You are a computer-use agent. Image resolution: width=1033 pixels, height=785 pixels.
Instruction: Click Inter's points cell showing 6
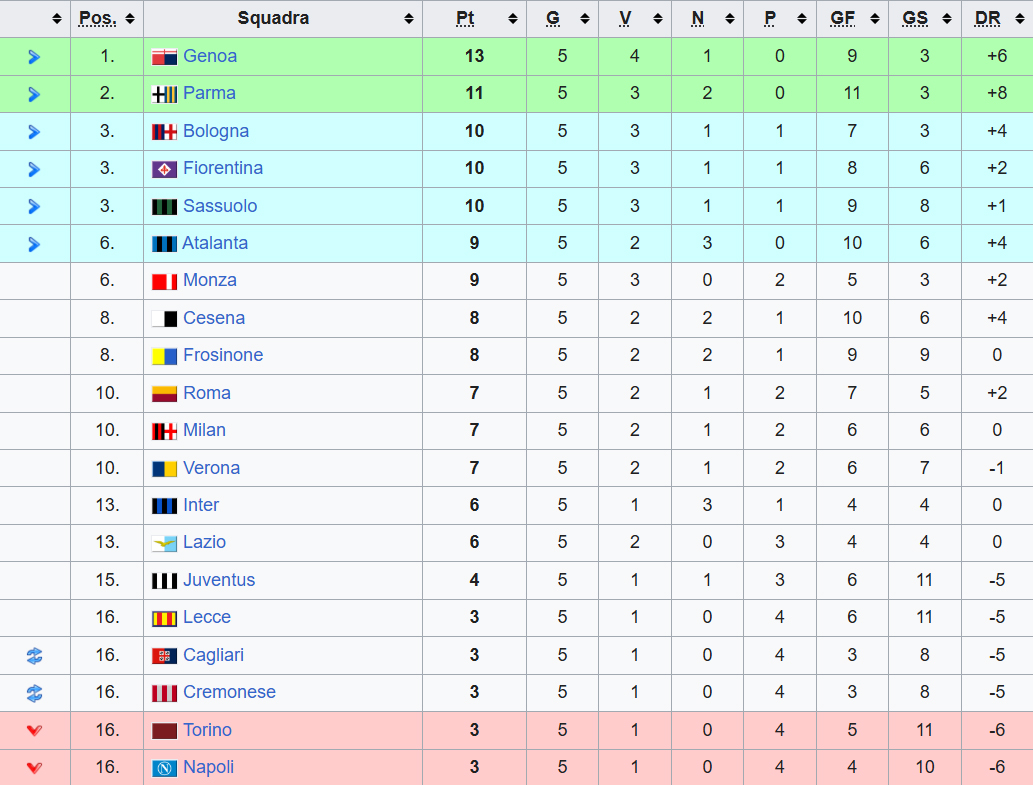tap(474, 505)
